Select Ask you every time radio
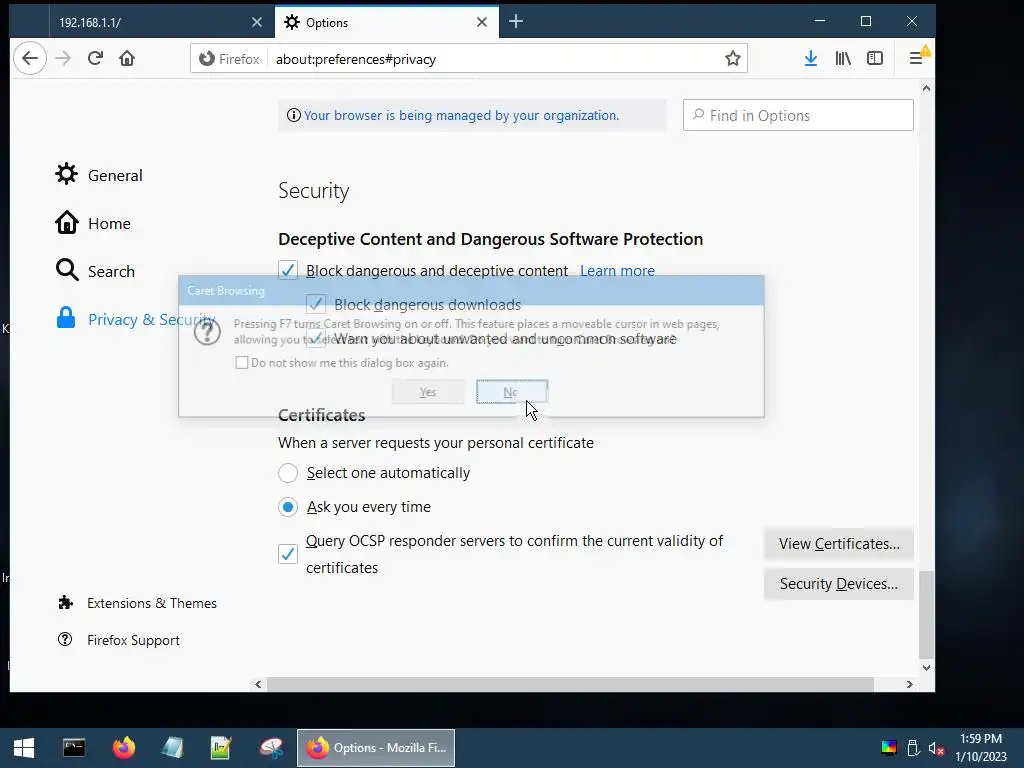The height and width of the screenshot is (768, 1024). (288, 507)
